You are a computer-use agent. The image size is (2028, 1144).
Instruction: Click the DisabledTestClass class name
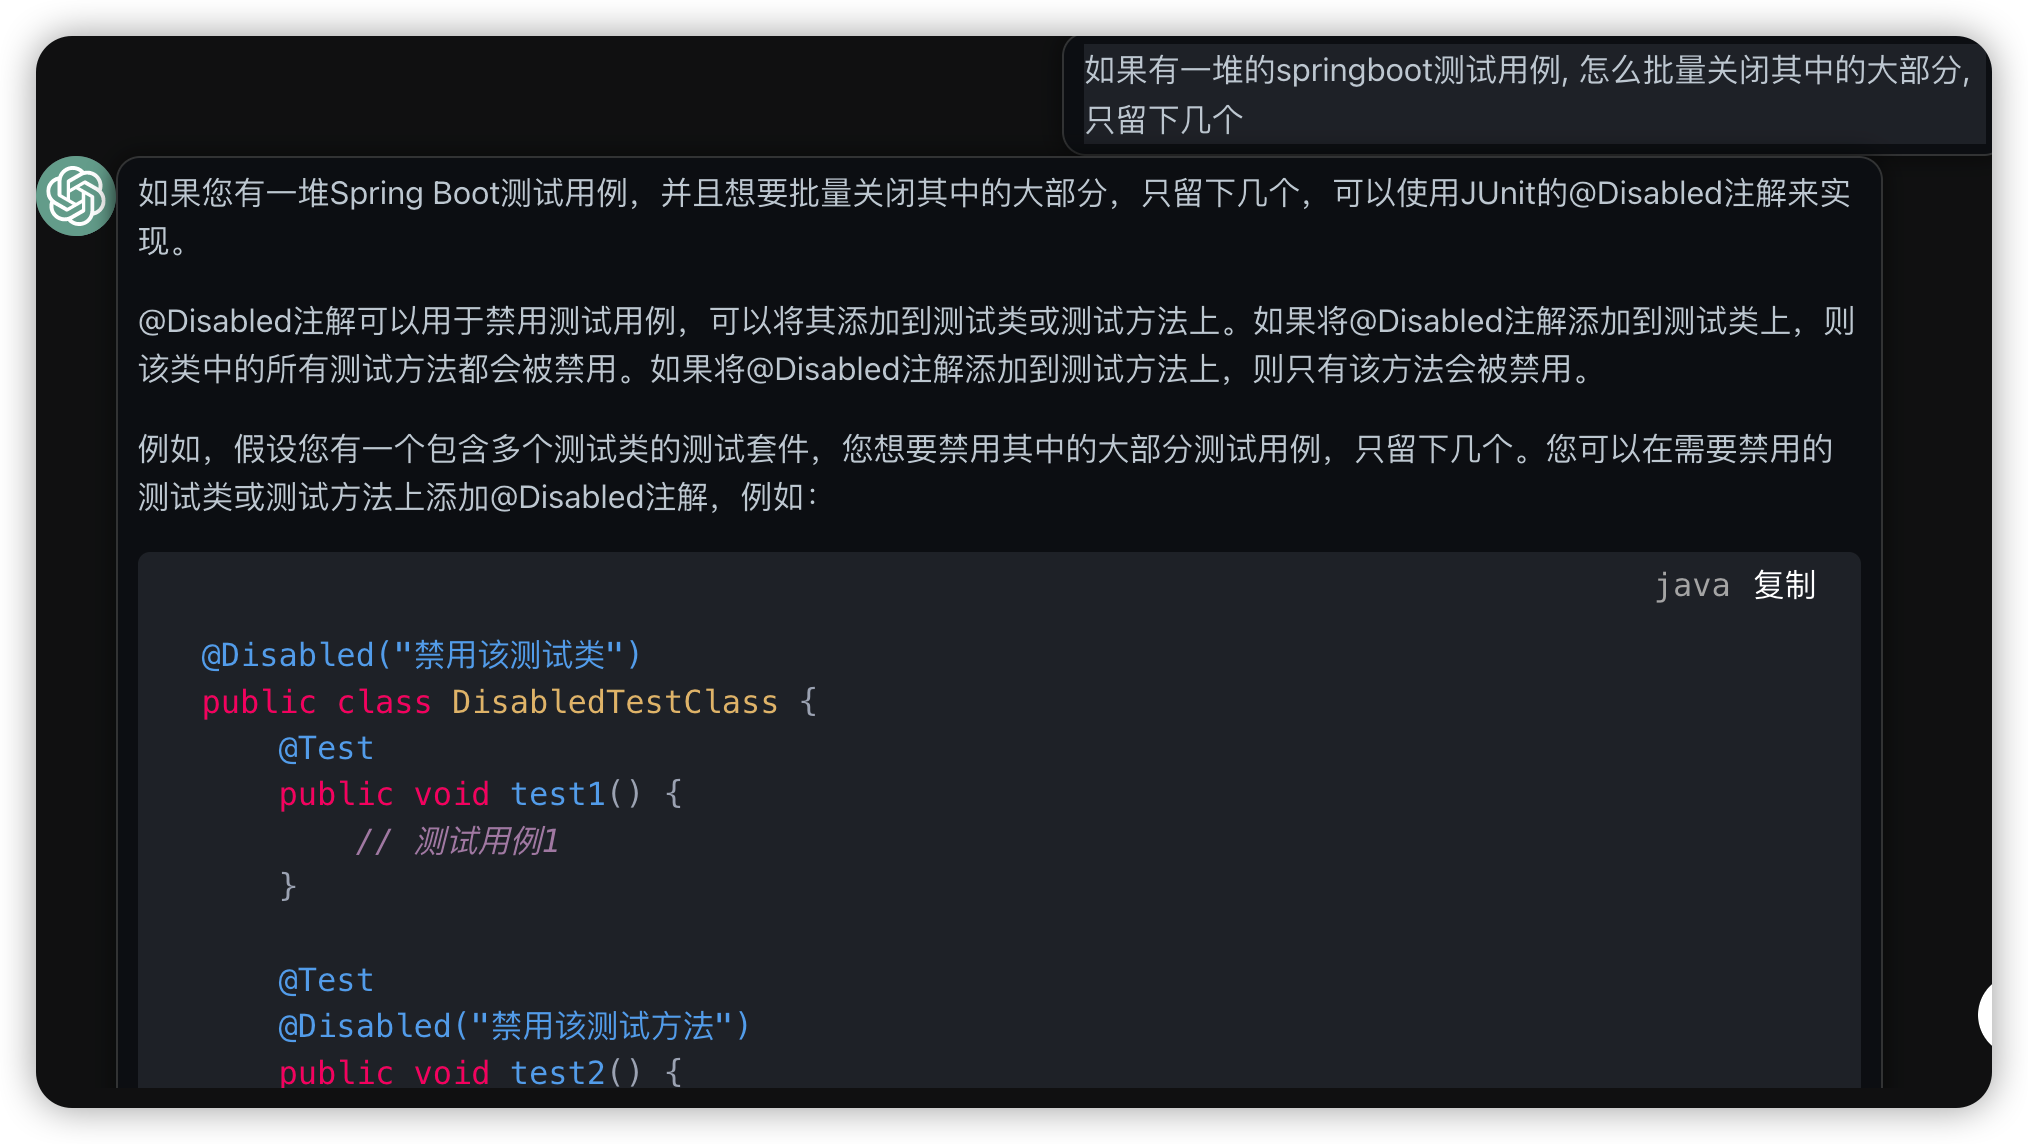click(614, 702)
